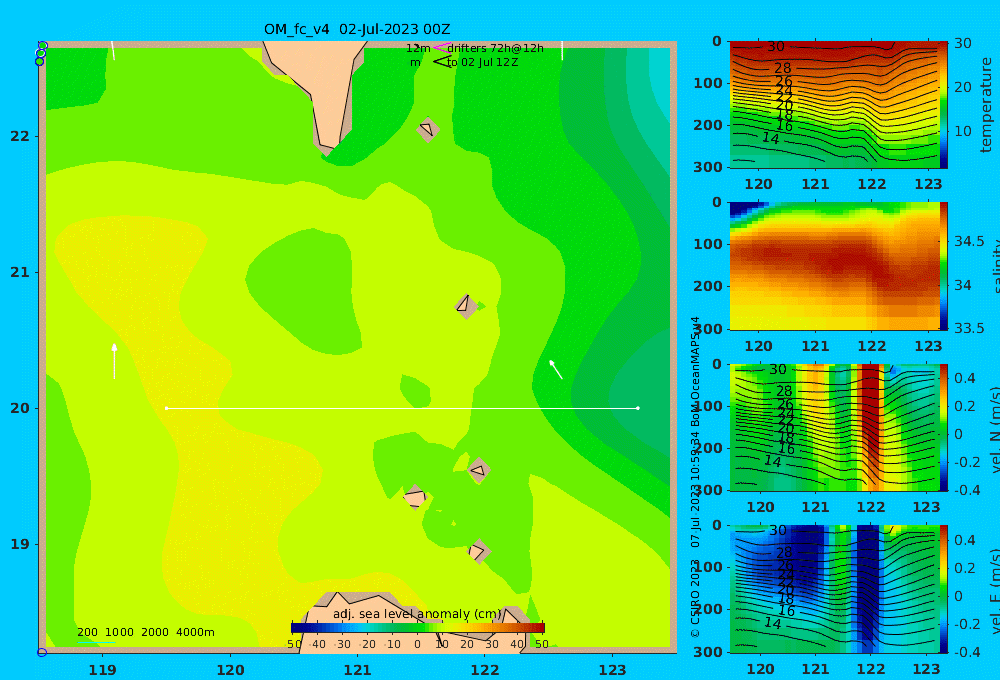
Task: Click the '123' longitude label on the main map
Action: click(612, 670)
